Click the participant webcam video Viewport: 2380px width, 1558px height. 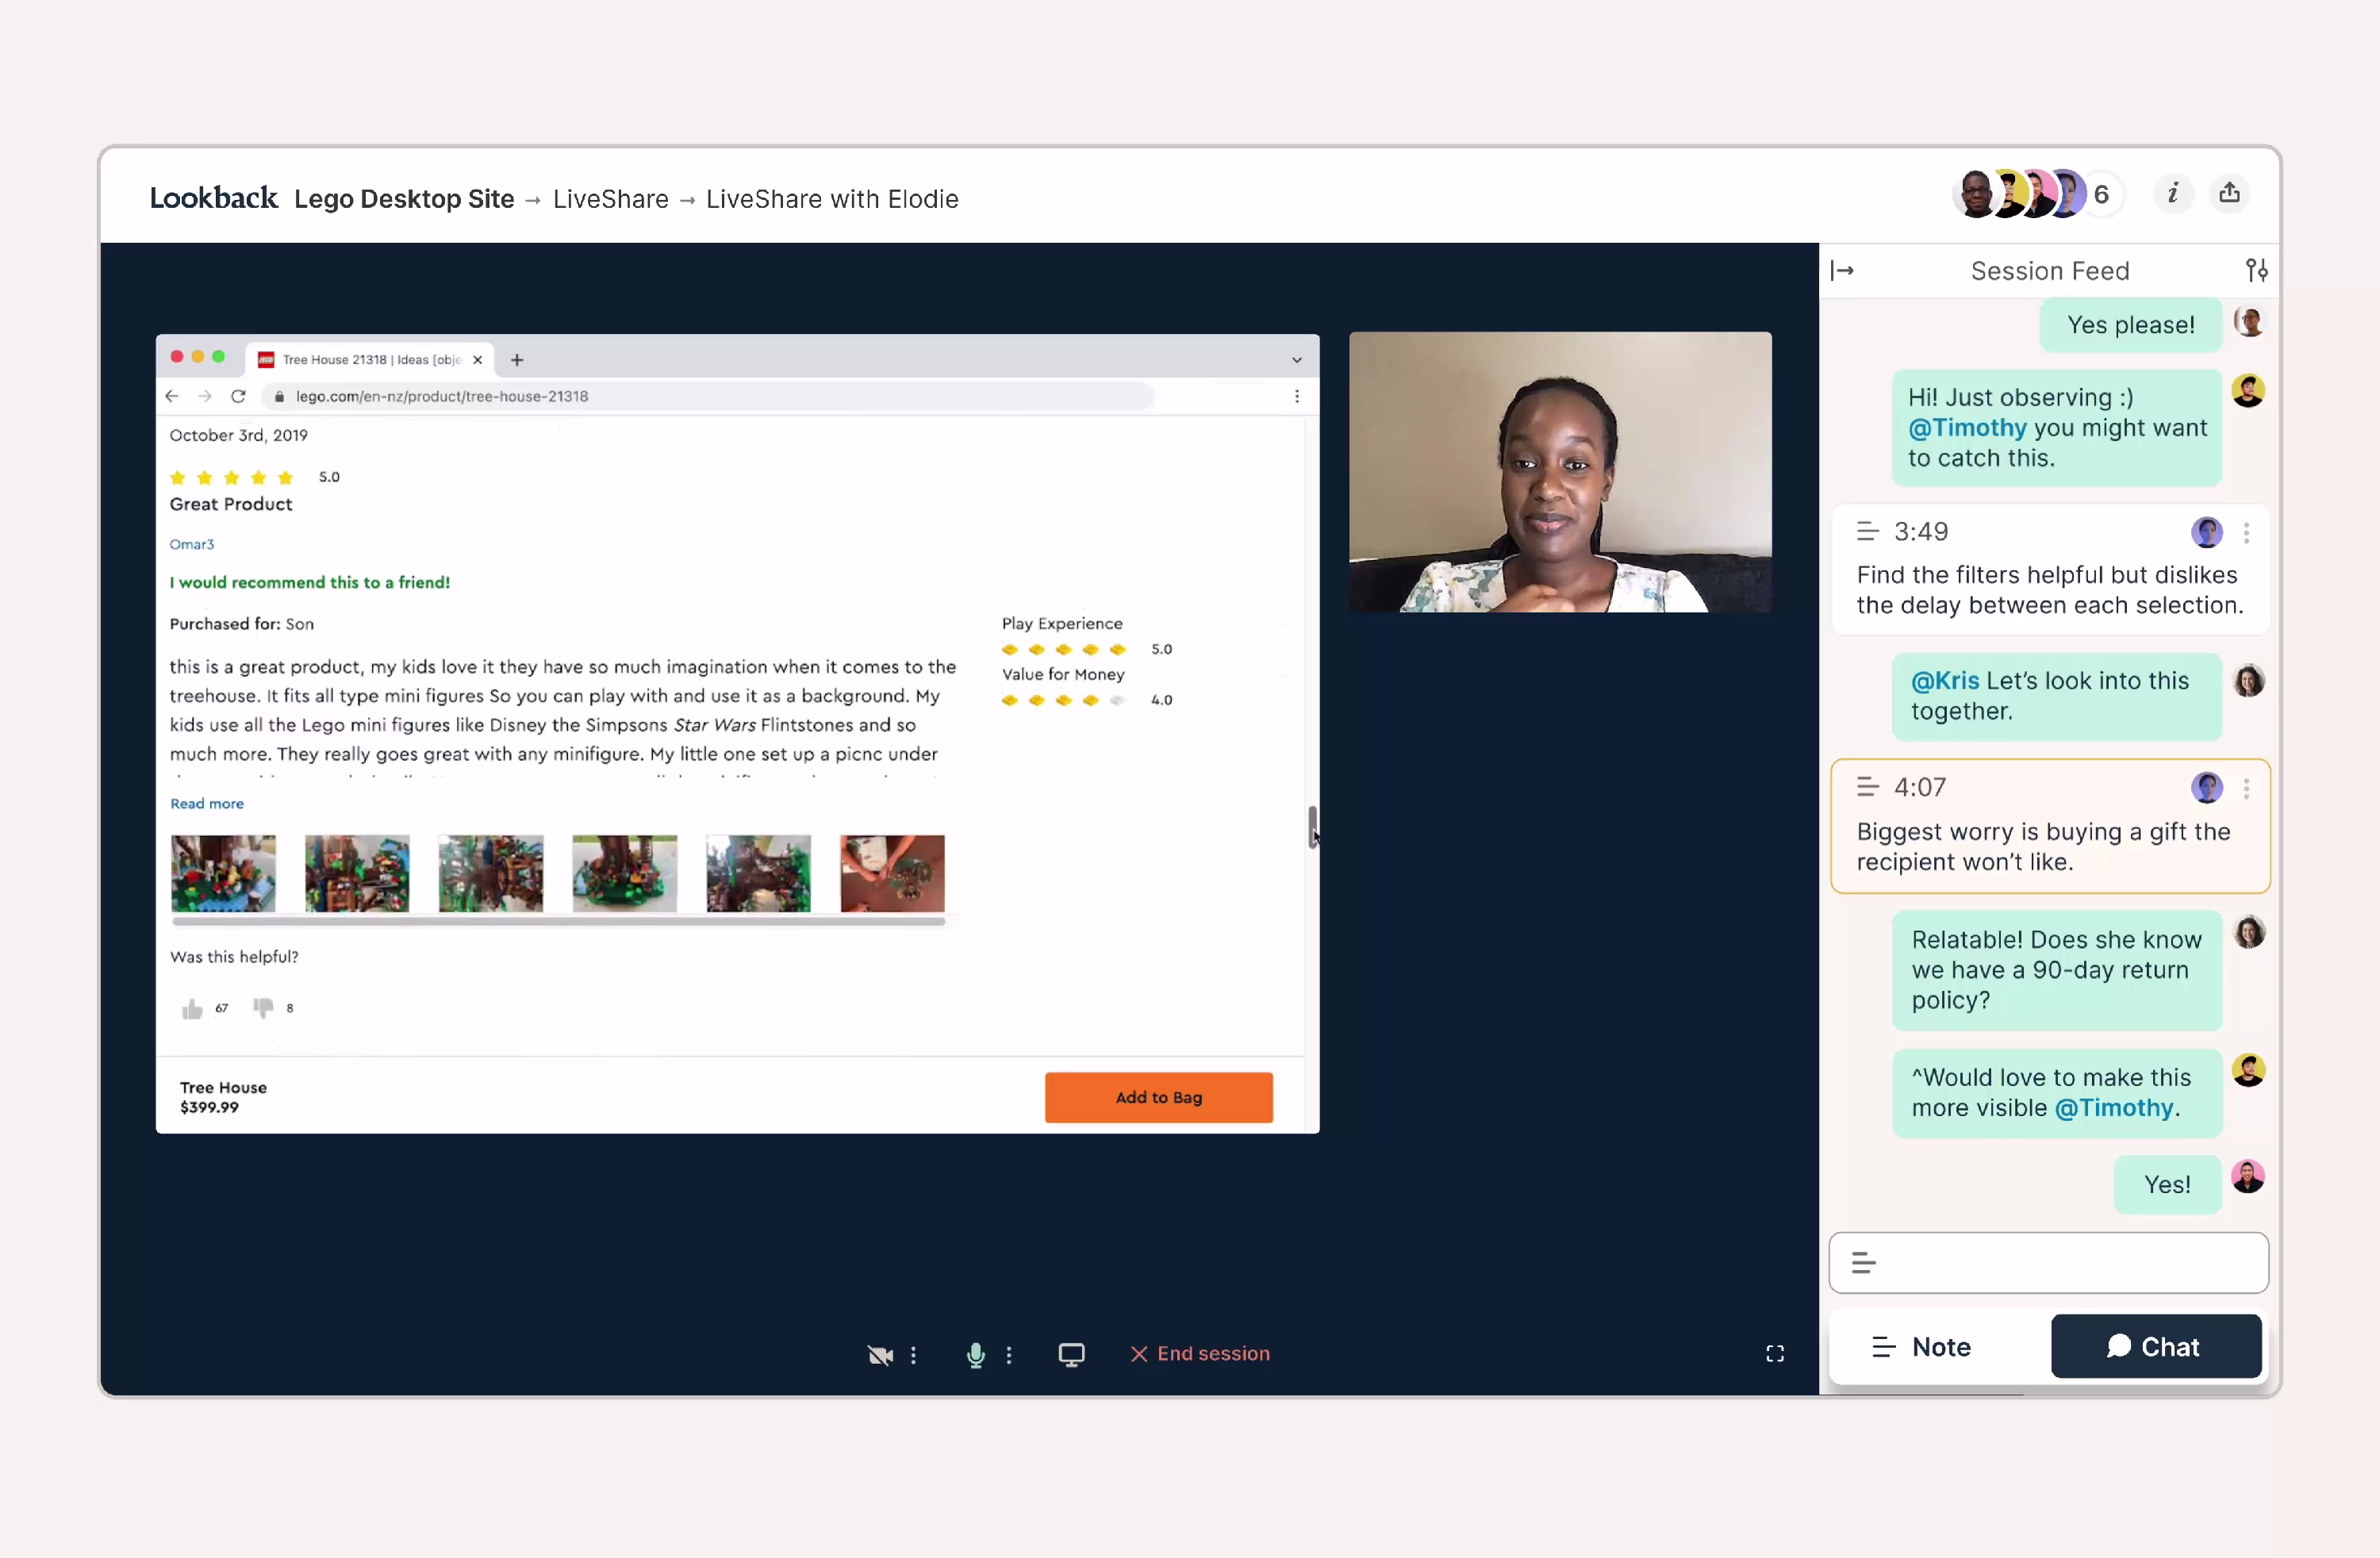pos(1560,472)
